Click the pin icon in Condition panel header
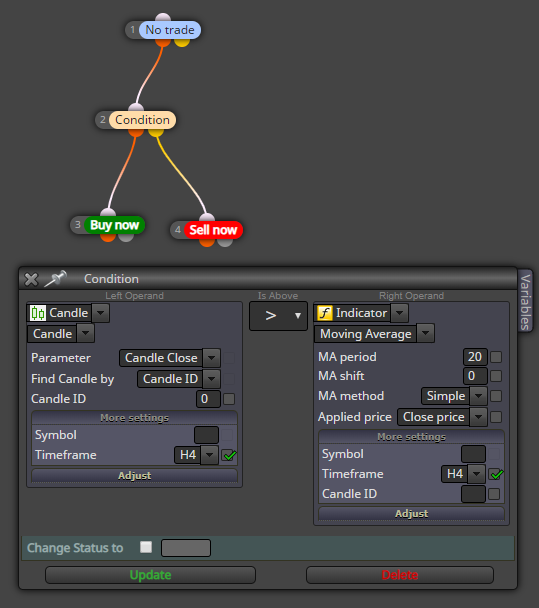Image resolution: width=539 pixels, height=608 pixels. 55,278
